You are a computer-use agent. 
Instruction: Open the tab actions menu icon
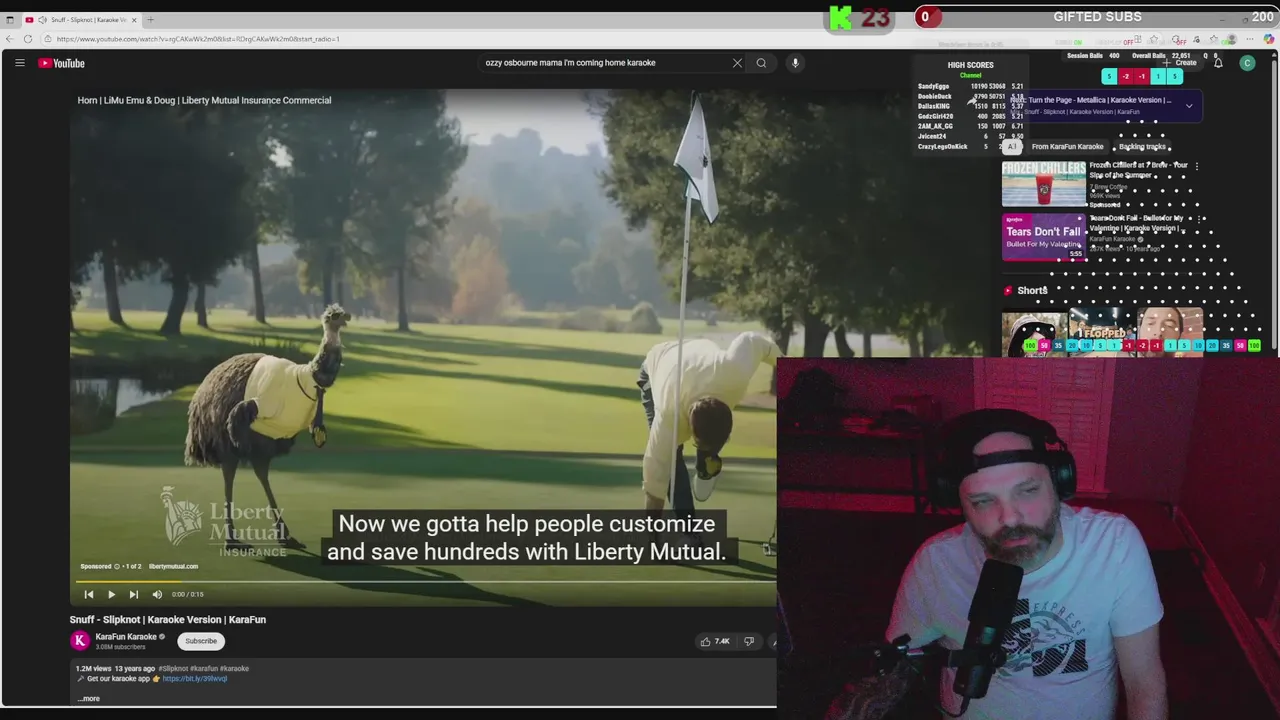click(x=9, y=20)
